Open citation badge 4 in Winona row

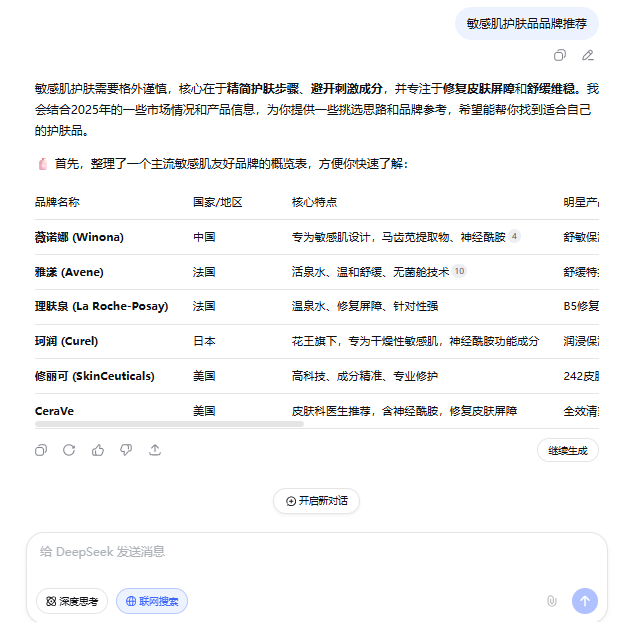tap(514, 237)
